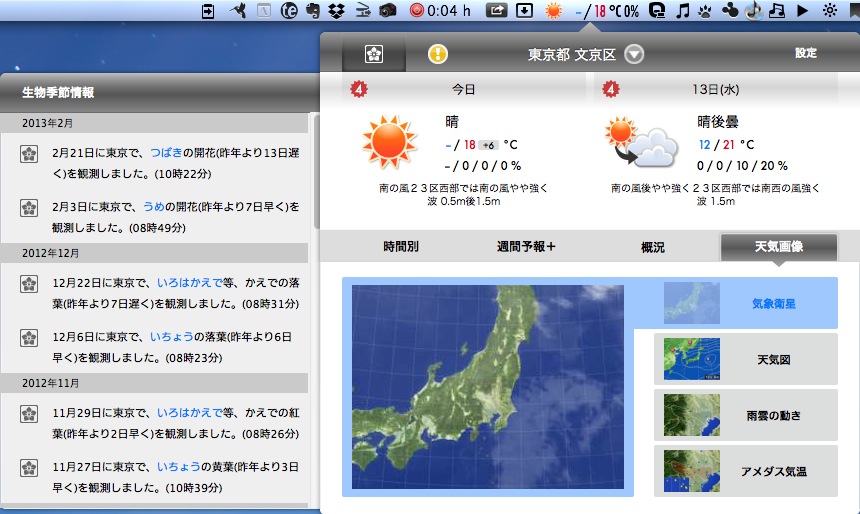Click the red pollen badge for today

[358, 90]
